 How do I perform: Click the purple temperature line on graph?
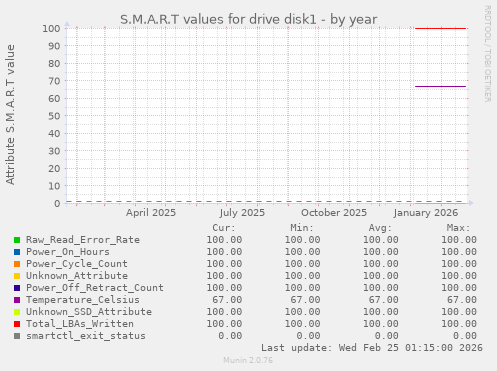tap(440, 87)
